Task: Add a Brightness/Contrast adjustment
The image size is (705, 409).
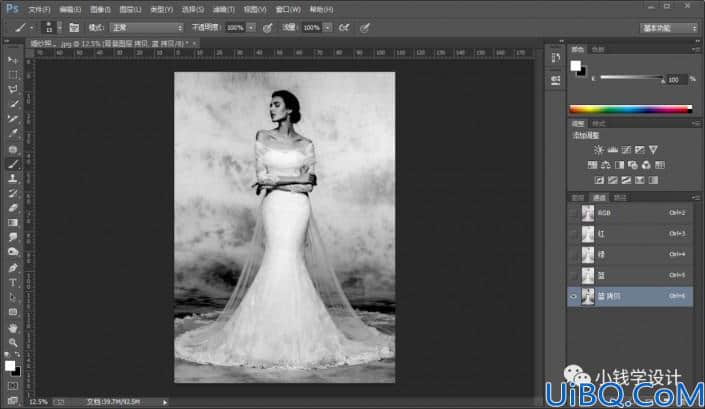Action: pyautogui.click(x=598, y=150)
